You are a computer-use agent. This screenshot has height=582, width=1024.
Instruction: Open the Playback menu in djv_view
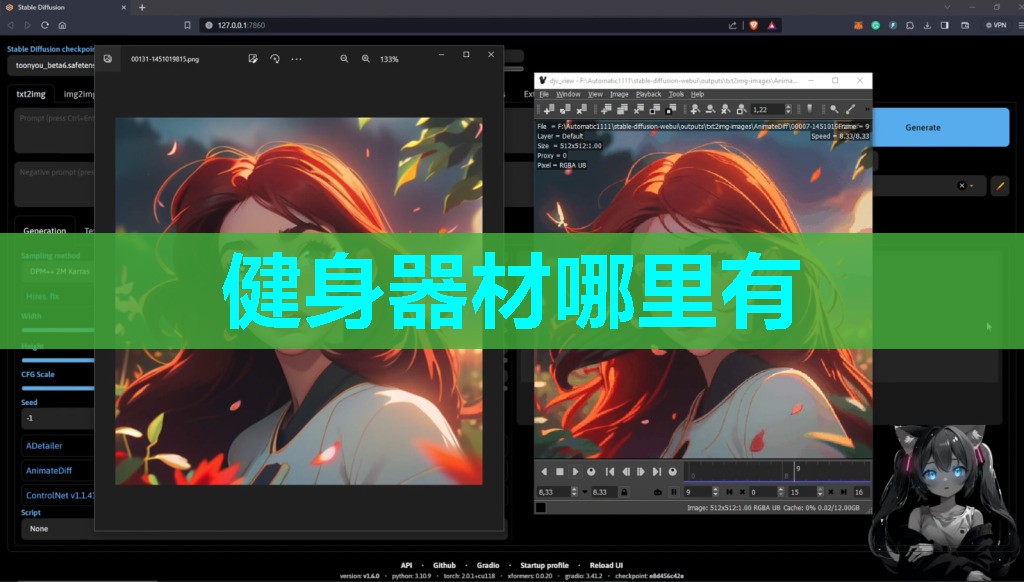pyautogui.click(x=648, y=94)
